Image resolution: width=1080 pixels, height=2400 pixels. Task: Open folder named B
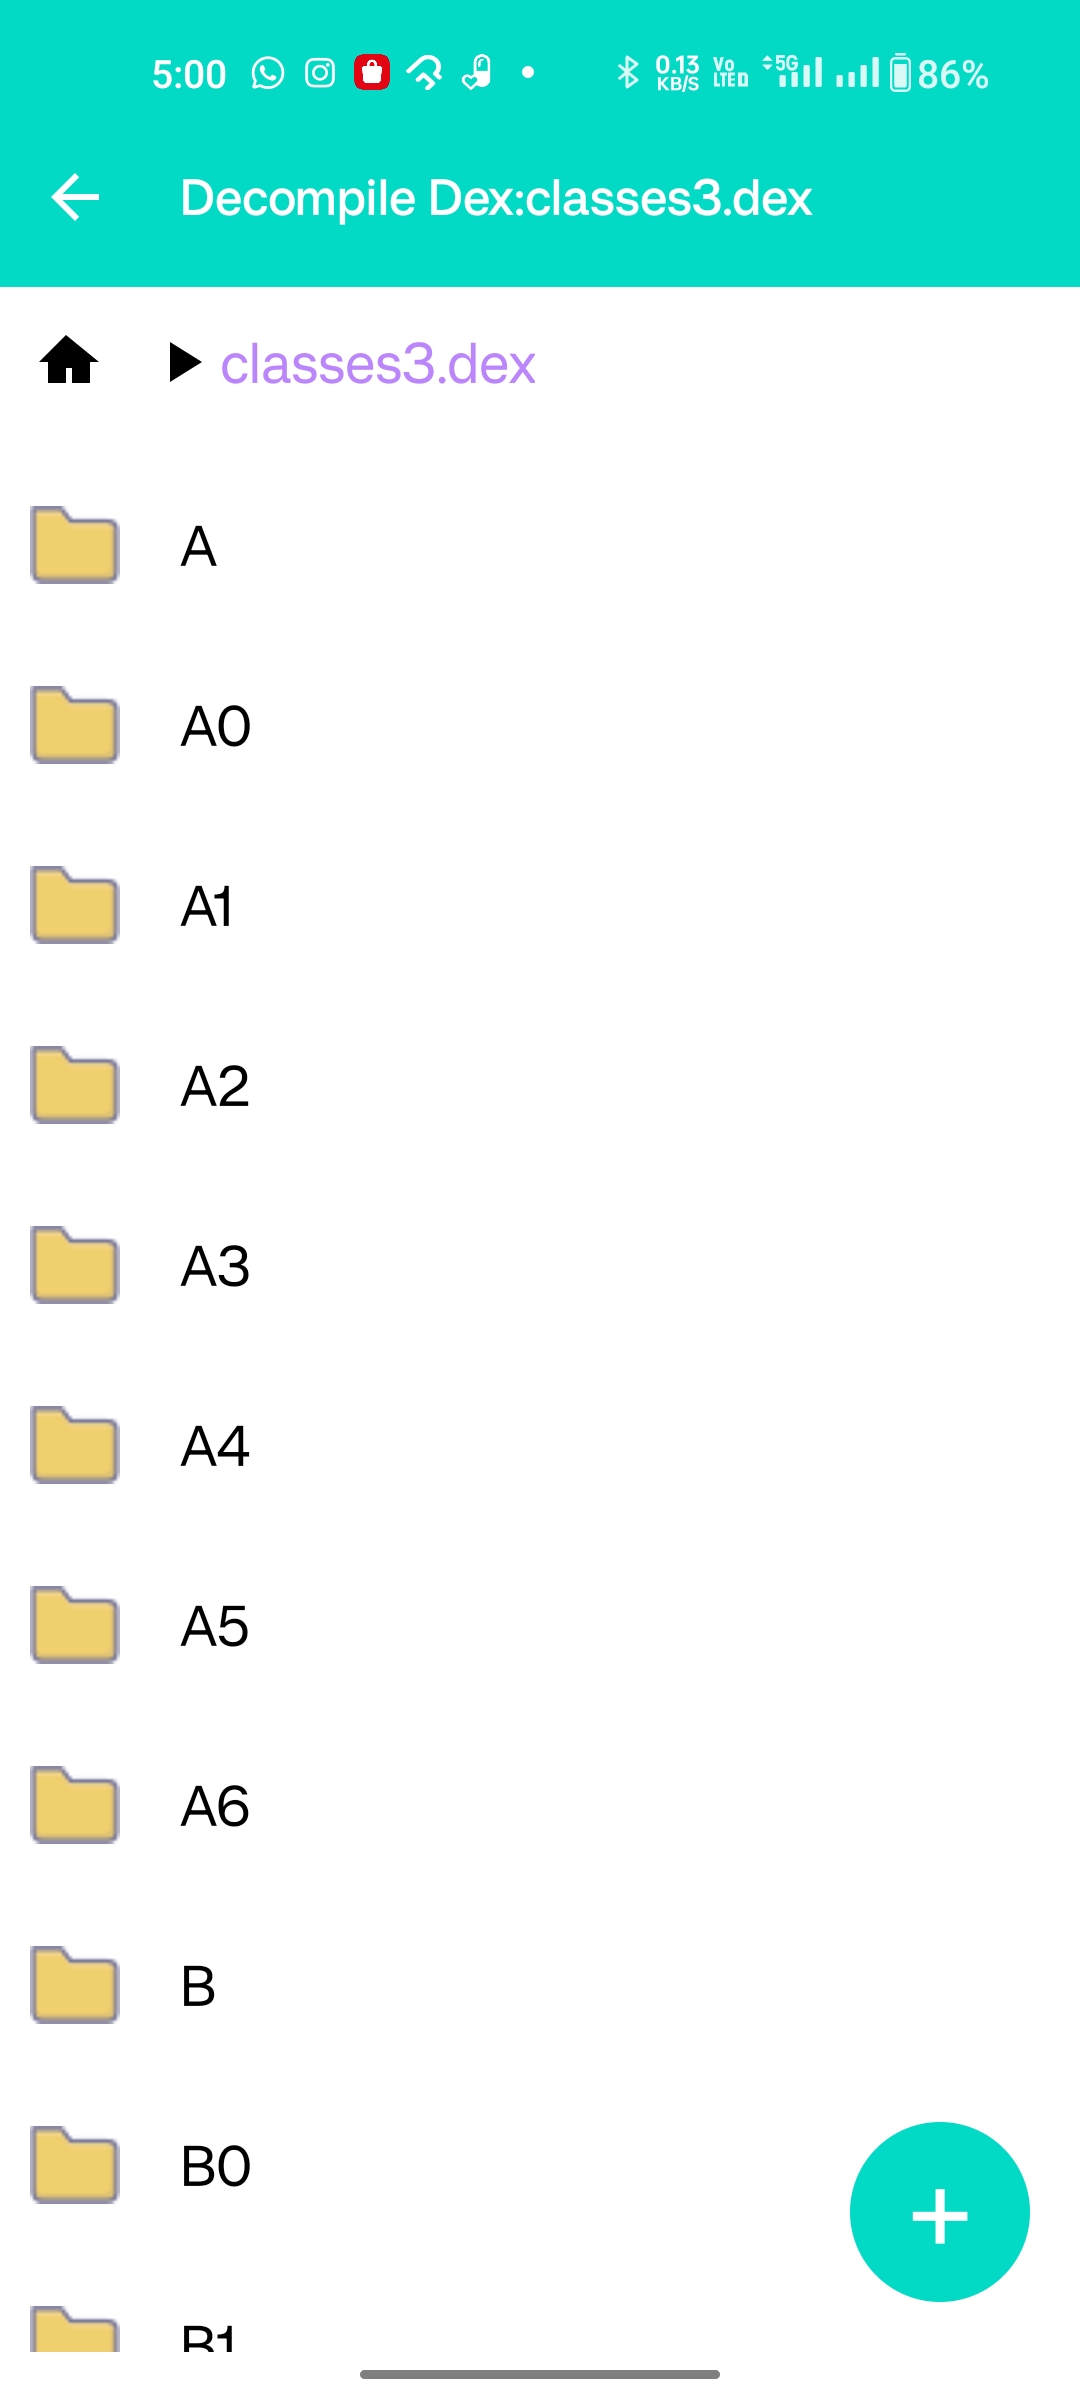click(540, 1985)
